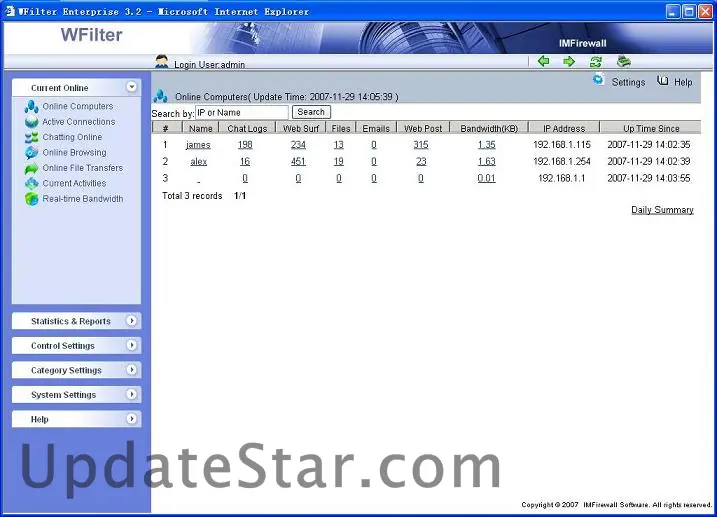Viewport: 717px width, 517px height.
Task: Click the Online Computers heading icon
Action: pyautogui.click(x=161, y=96)
